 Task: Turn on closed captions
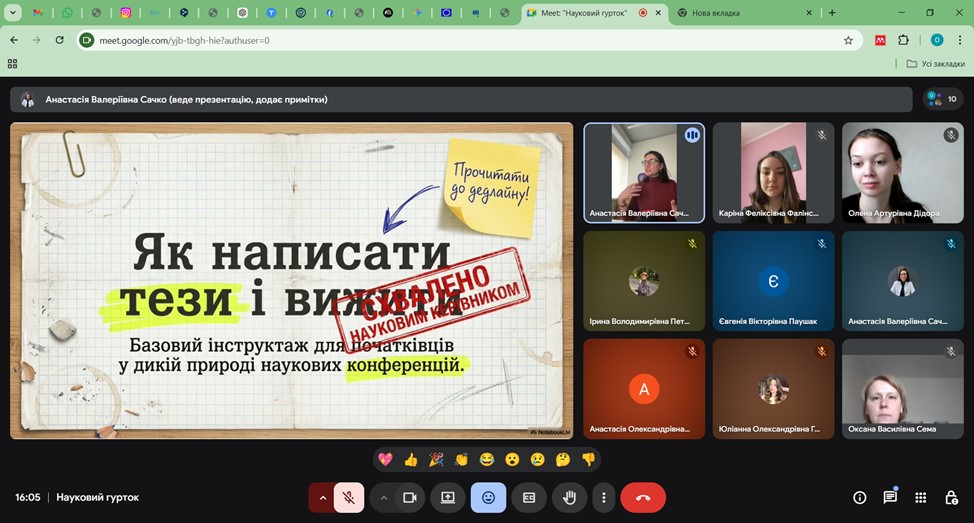529,498
